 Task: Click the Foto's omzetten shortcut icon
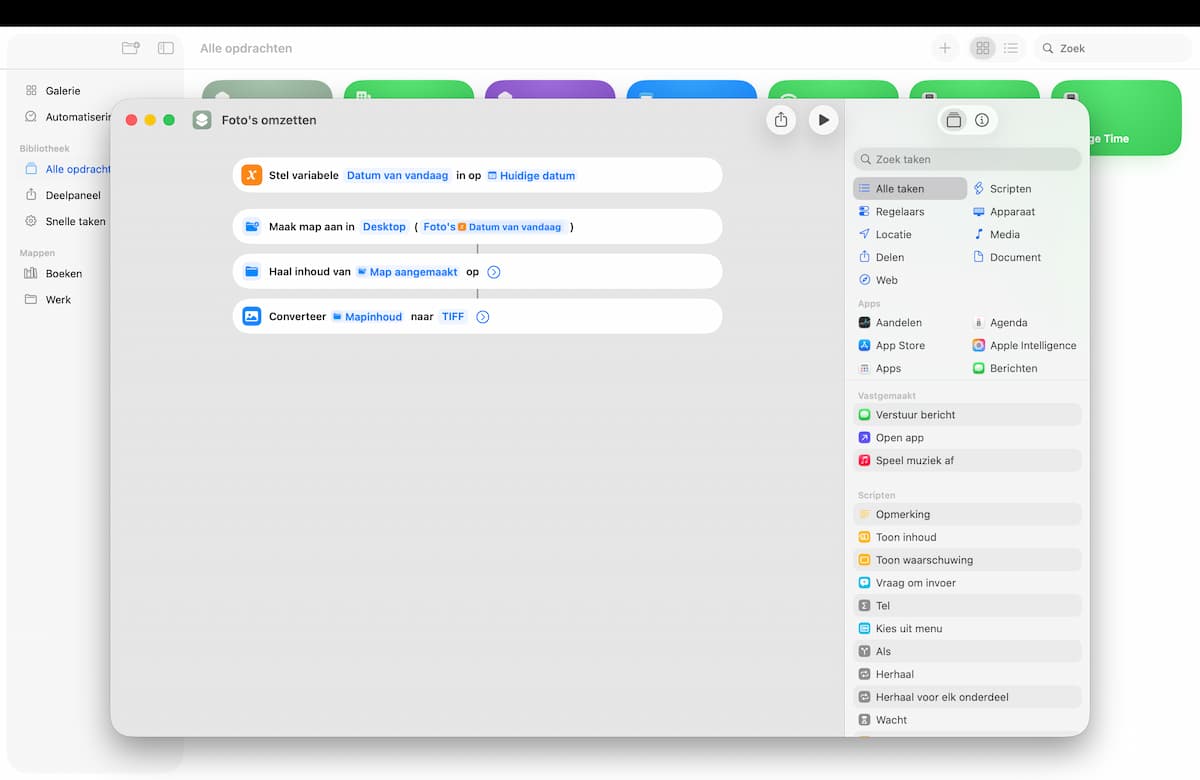pos(202,120)
